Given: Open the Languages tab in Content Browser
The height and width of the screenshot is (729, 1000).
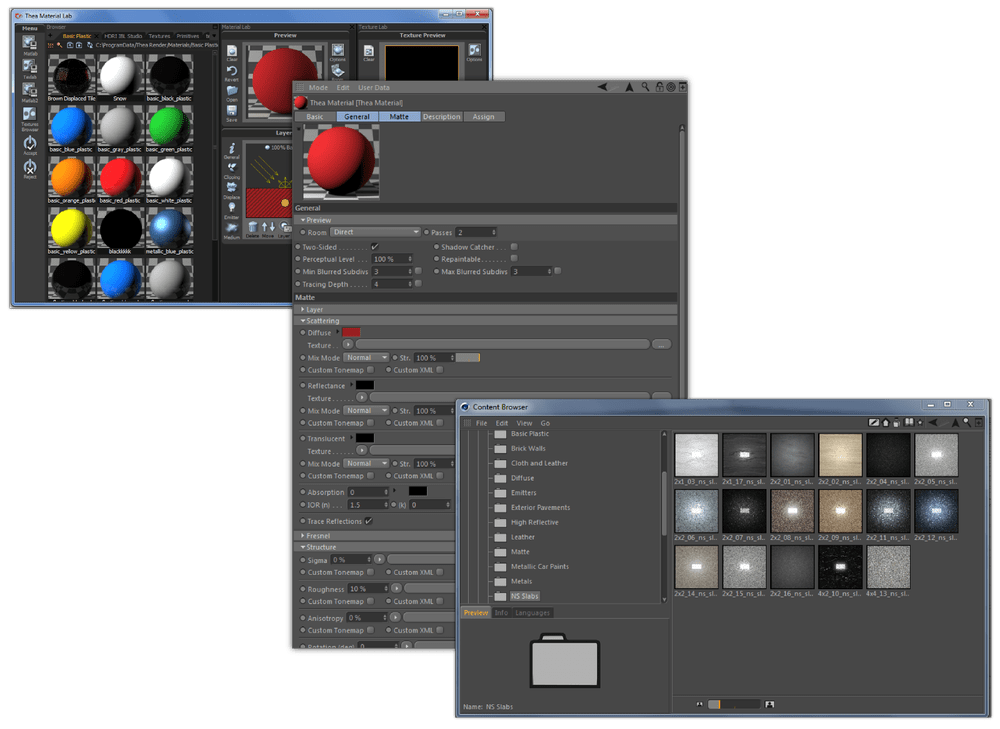Looking at the screenshot, I should 533,613.
